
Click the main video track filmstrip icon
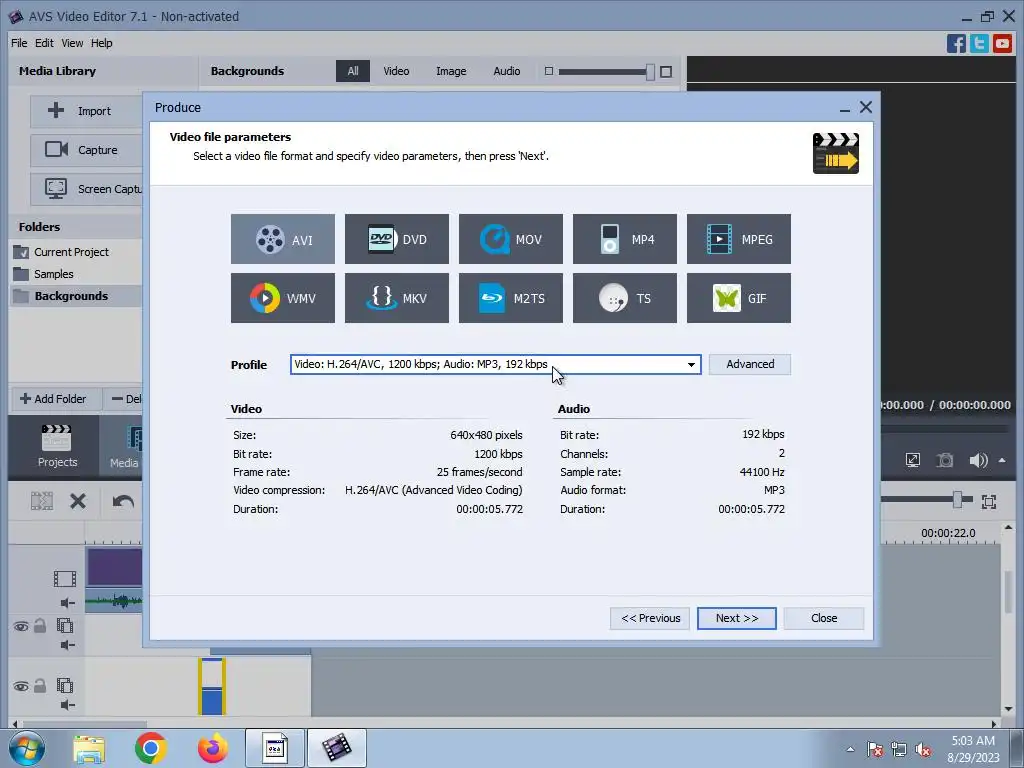pyautogui.click(x=65, y=579)
